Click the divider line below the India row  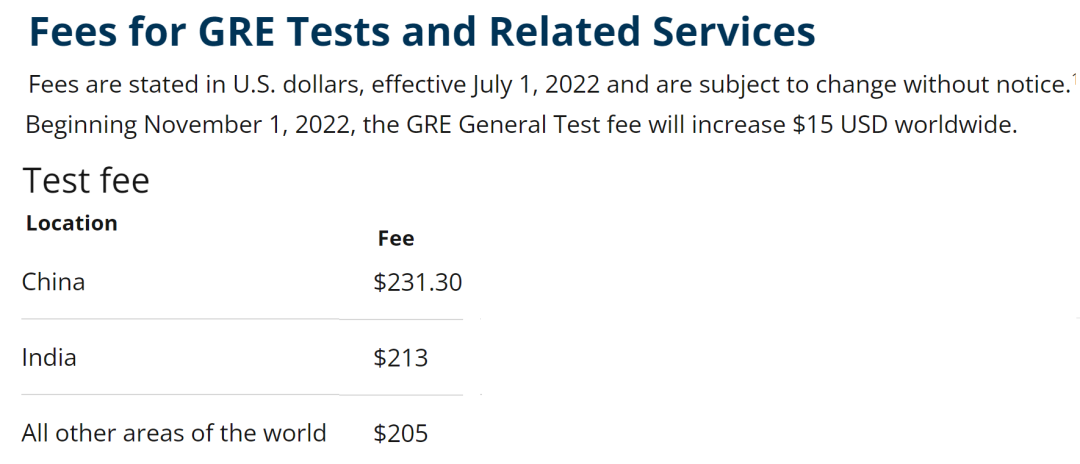click(x=242, y=395)
